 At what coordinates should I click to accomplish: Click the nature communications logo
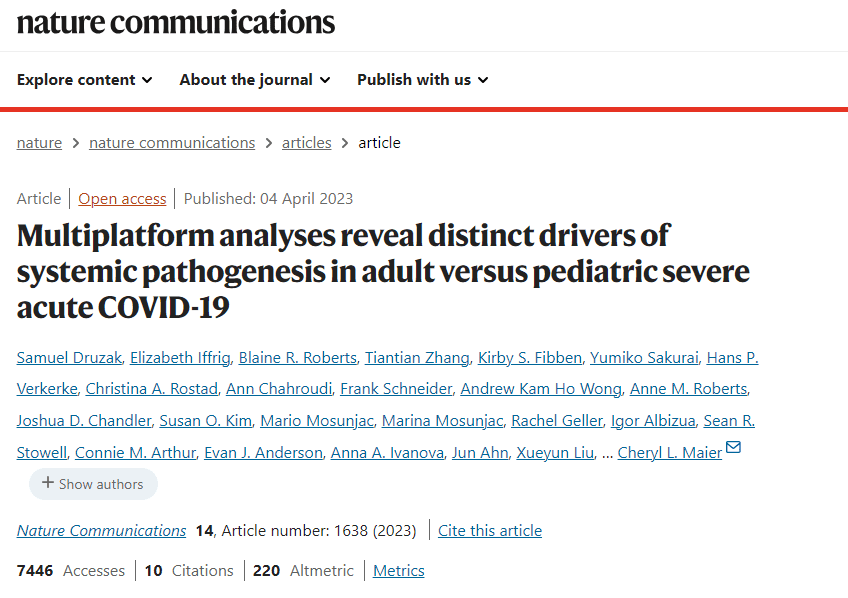tap(175, 22)
